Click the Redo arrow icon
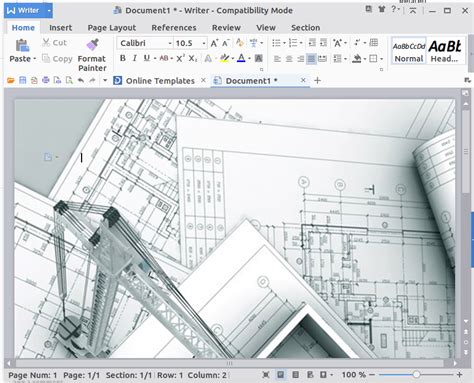 (92, 80)
